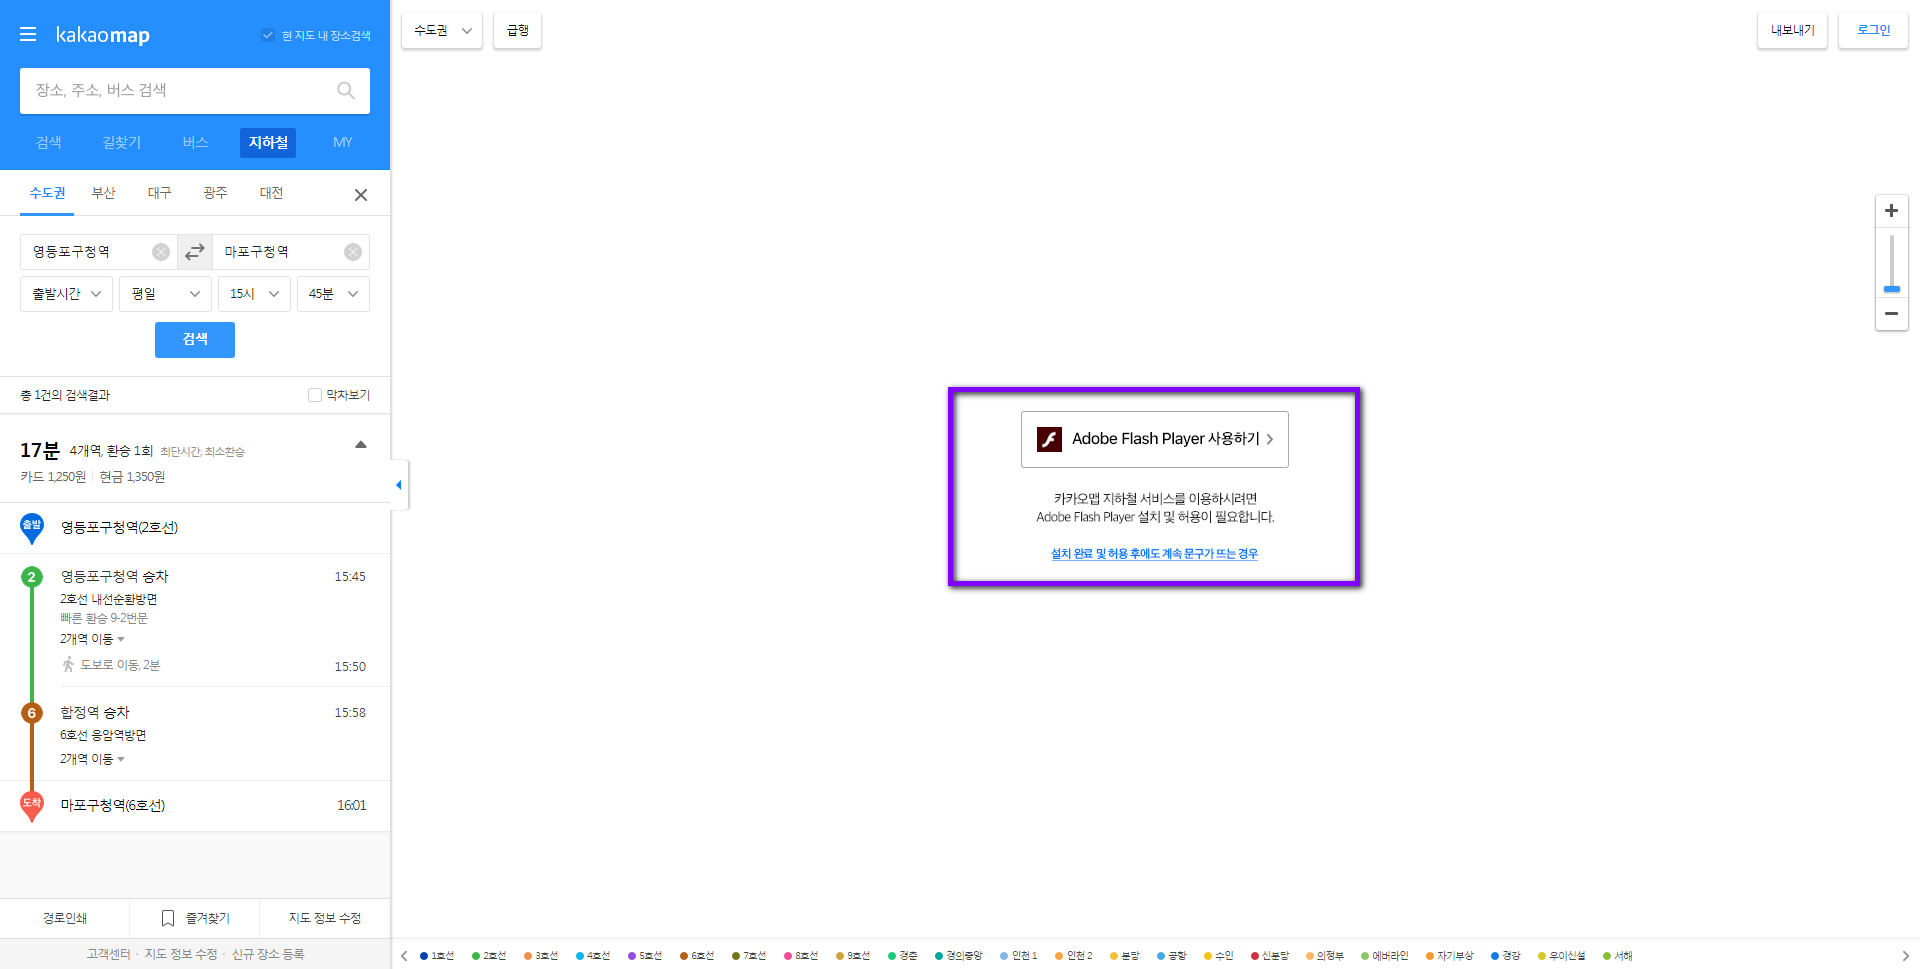Open 신규 장소 등록 footer link

(x=268, y=954)
